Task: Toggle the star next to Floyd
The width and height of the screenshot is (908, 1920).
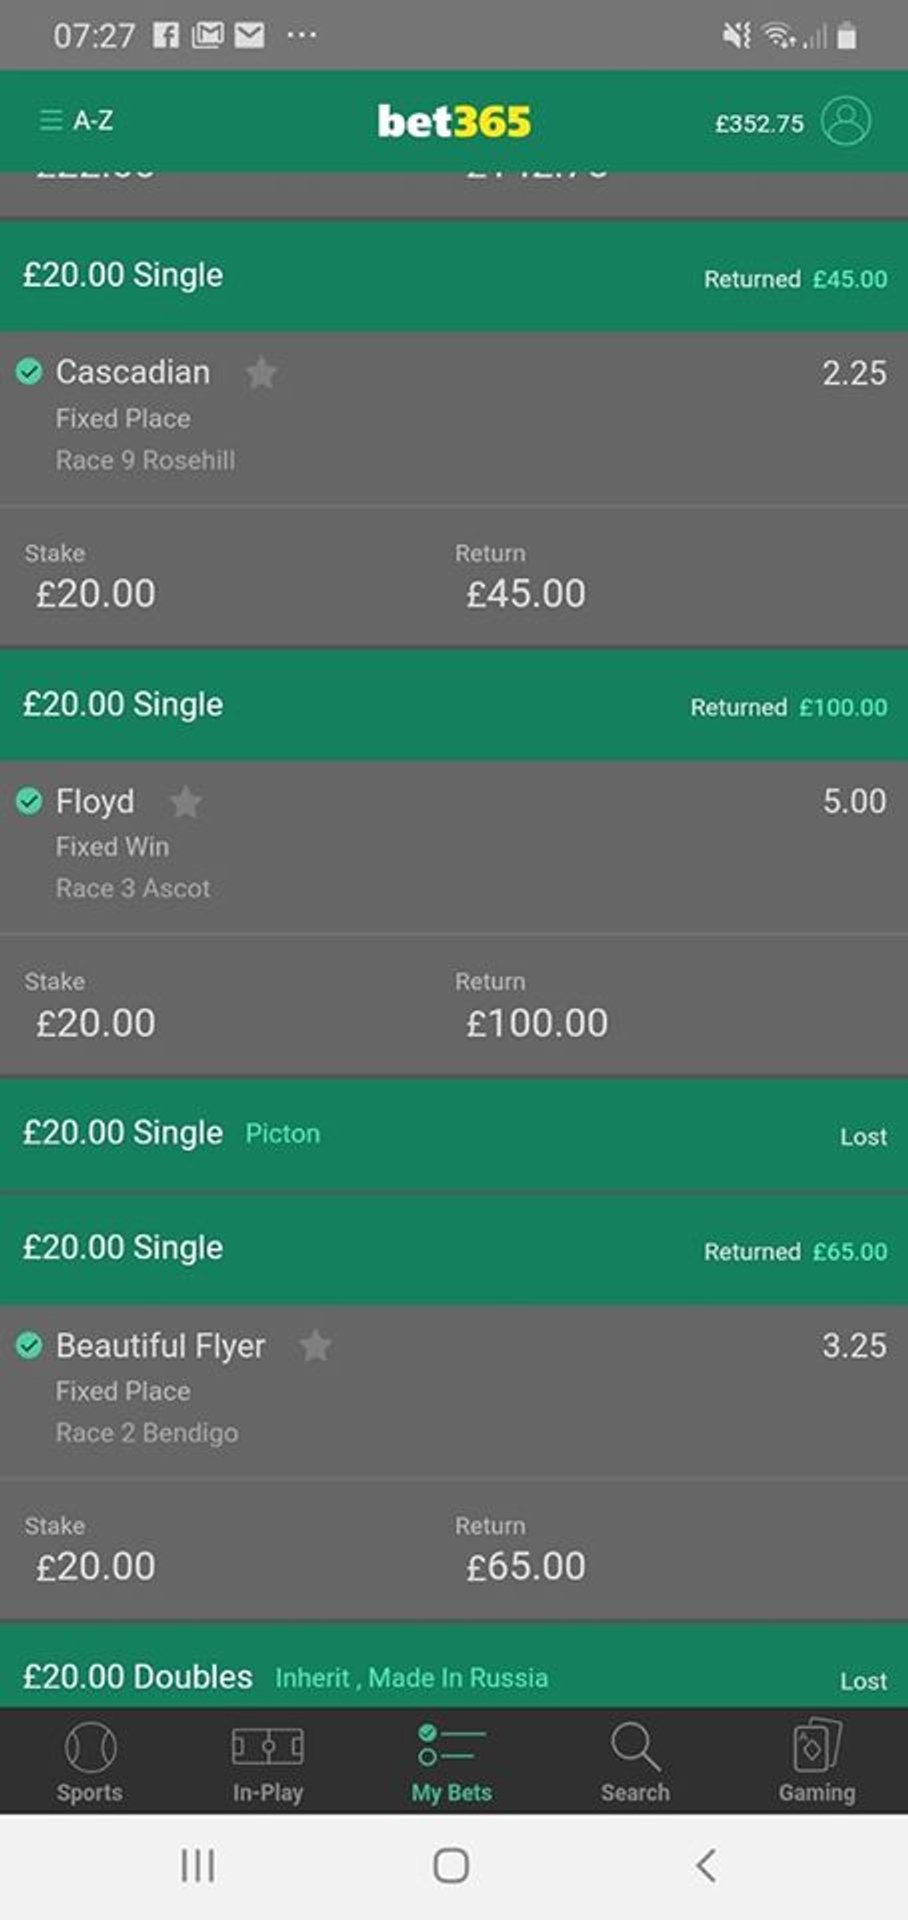Action: pyautogui.click(x=186, y=802)
